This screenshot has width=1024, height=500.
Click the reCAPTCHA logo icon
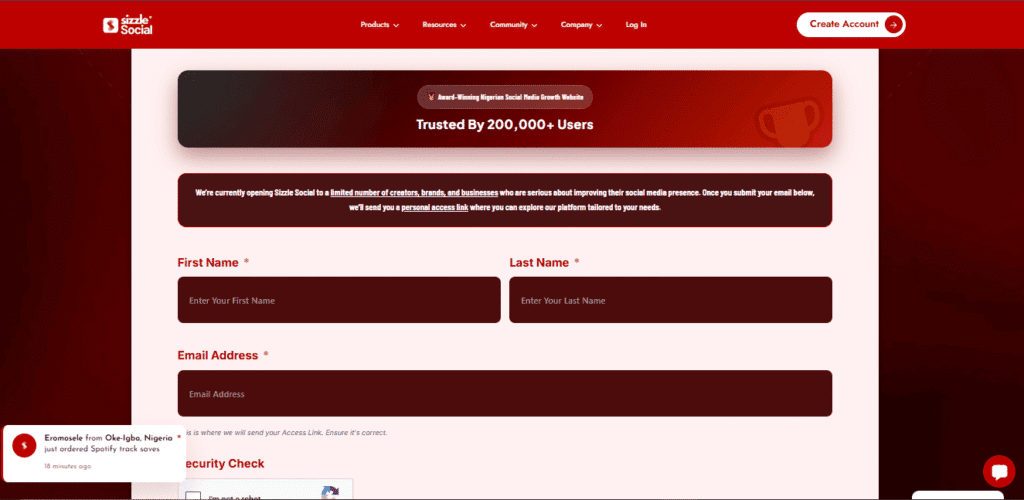click(331, 493)
